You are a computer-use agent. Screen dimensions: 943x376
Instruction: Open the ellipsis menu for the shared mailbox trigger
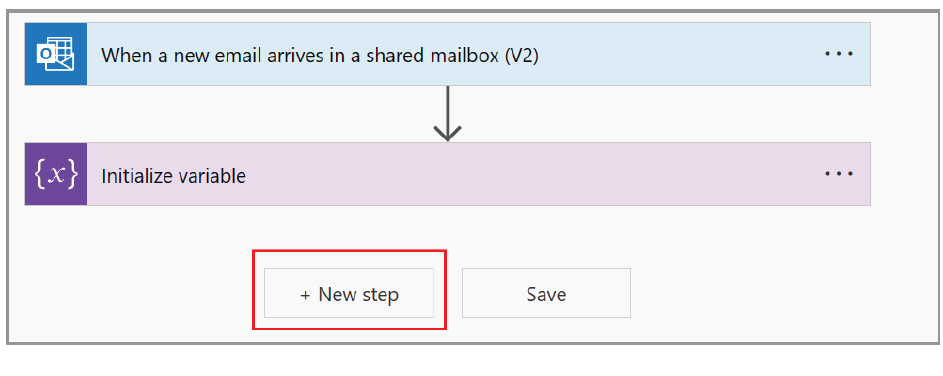(839, 54)
